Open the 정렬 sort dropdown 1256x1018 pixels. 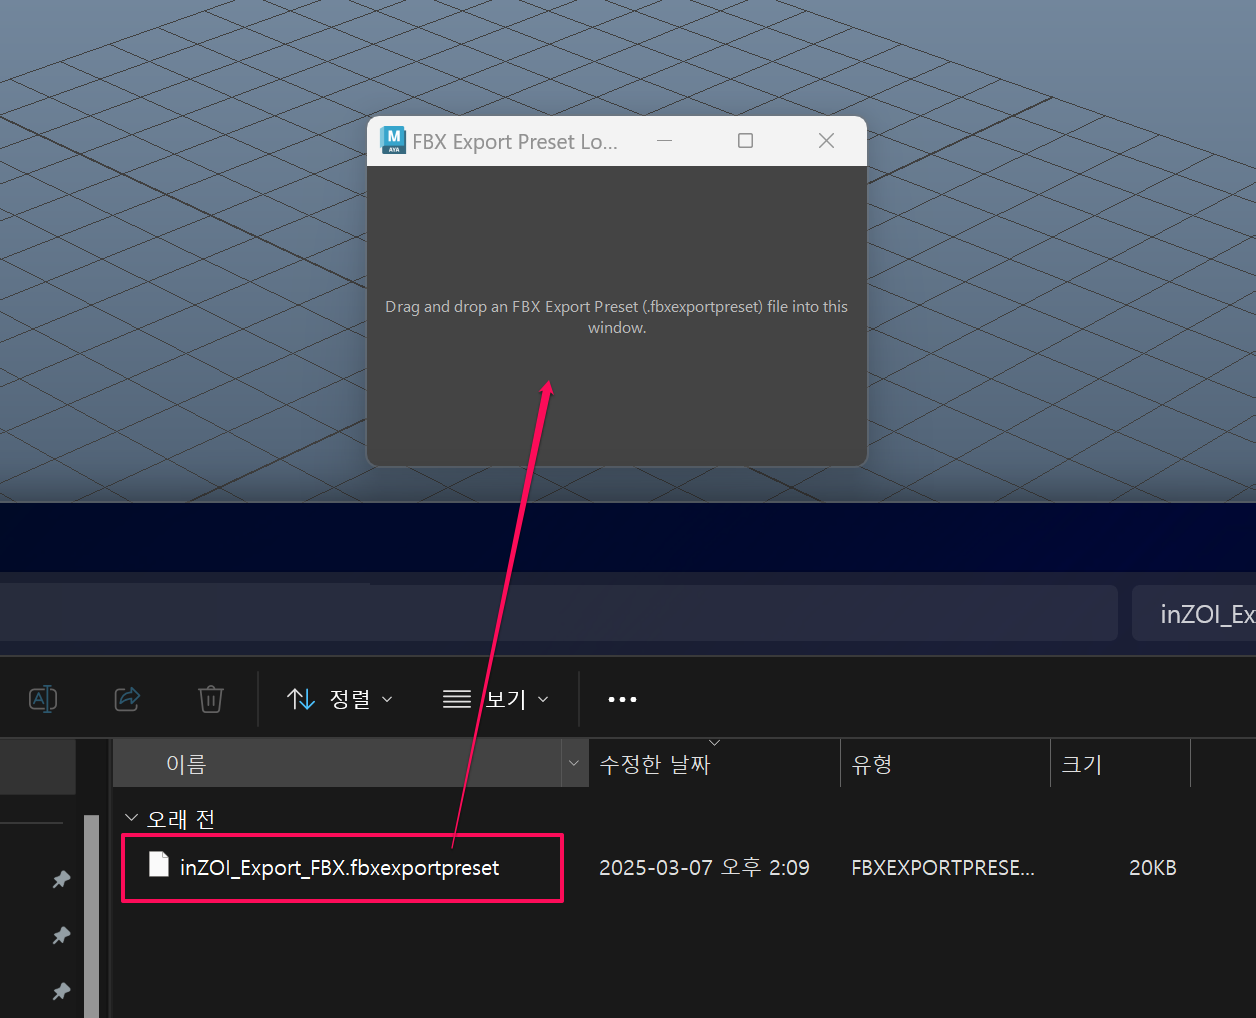click(340, 699)
